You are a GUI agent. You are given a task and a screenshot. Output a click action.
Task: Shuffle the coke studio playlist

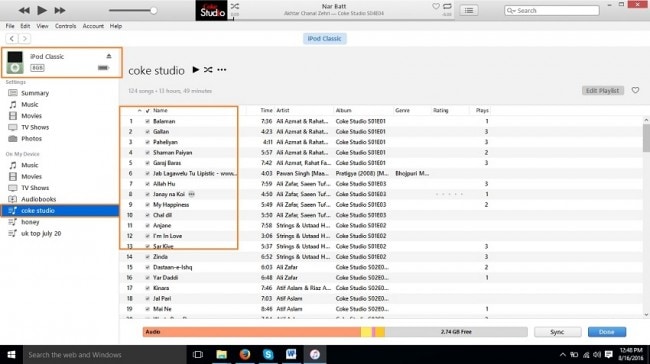[208, 70]
